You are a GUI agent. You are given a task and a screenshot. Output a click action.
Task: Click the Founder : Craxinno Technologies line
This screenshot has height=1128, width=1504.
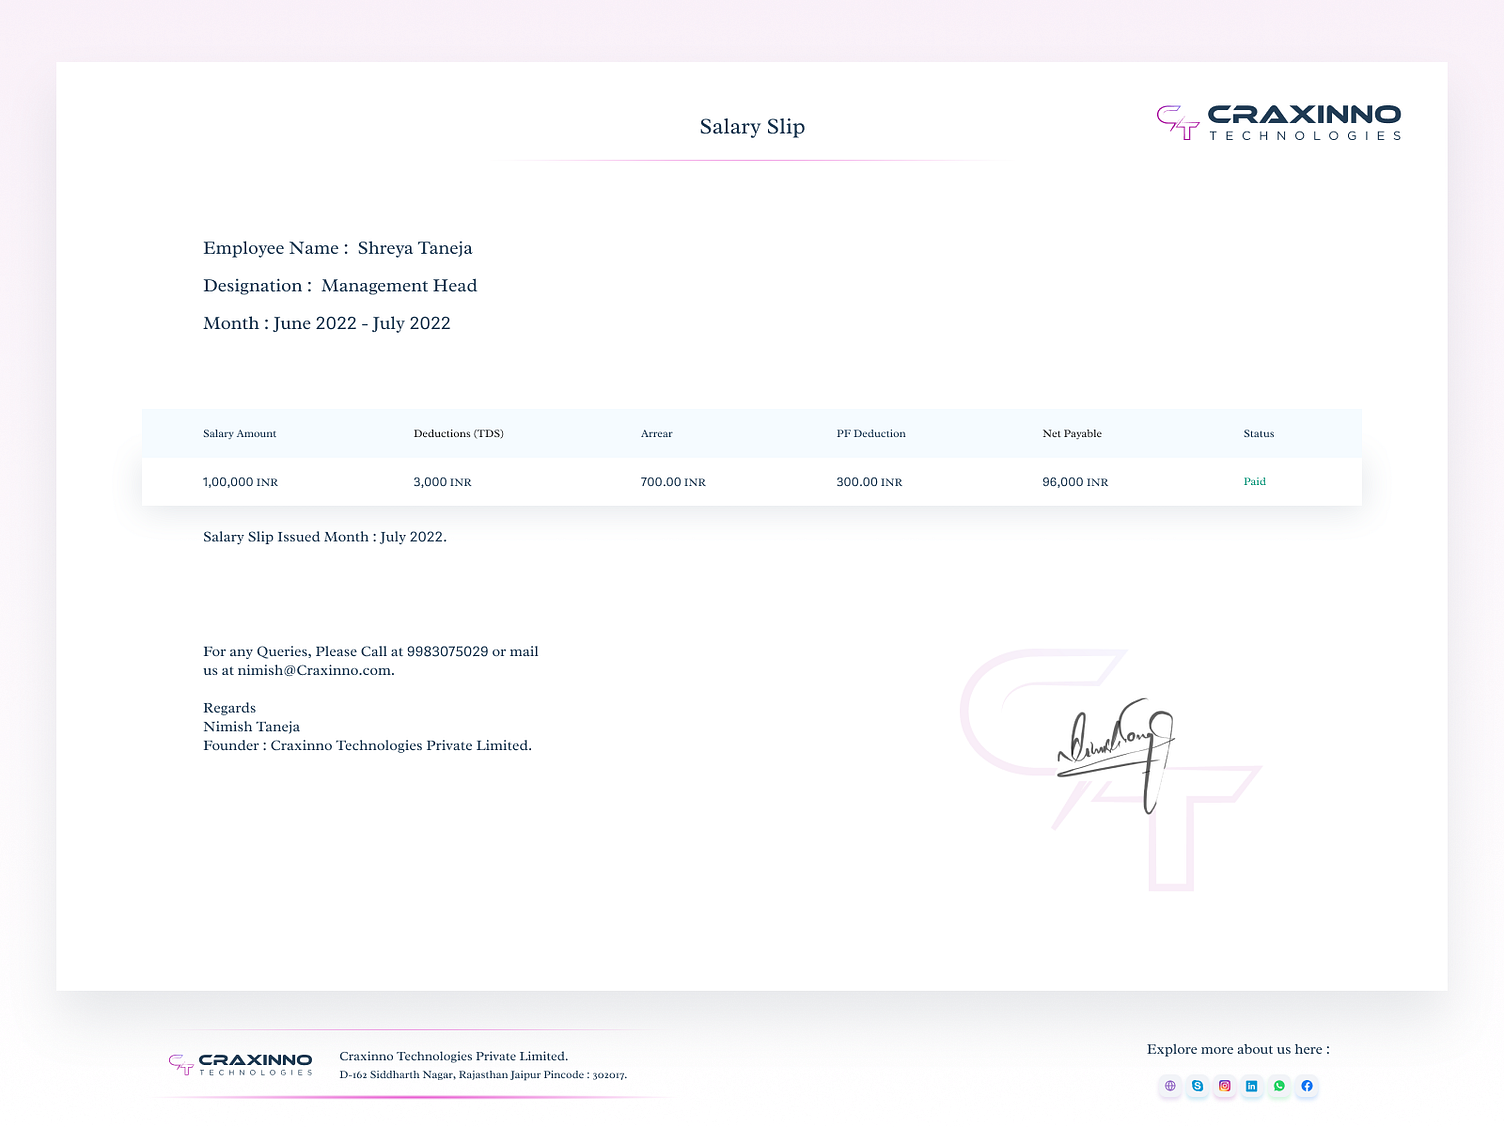click(x=368, y=746)
